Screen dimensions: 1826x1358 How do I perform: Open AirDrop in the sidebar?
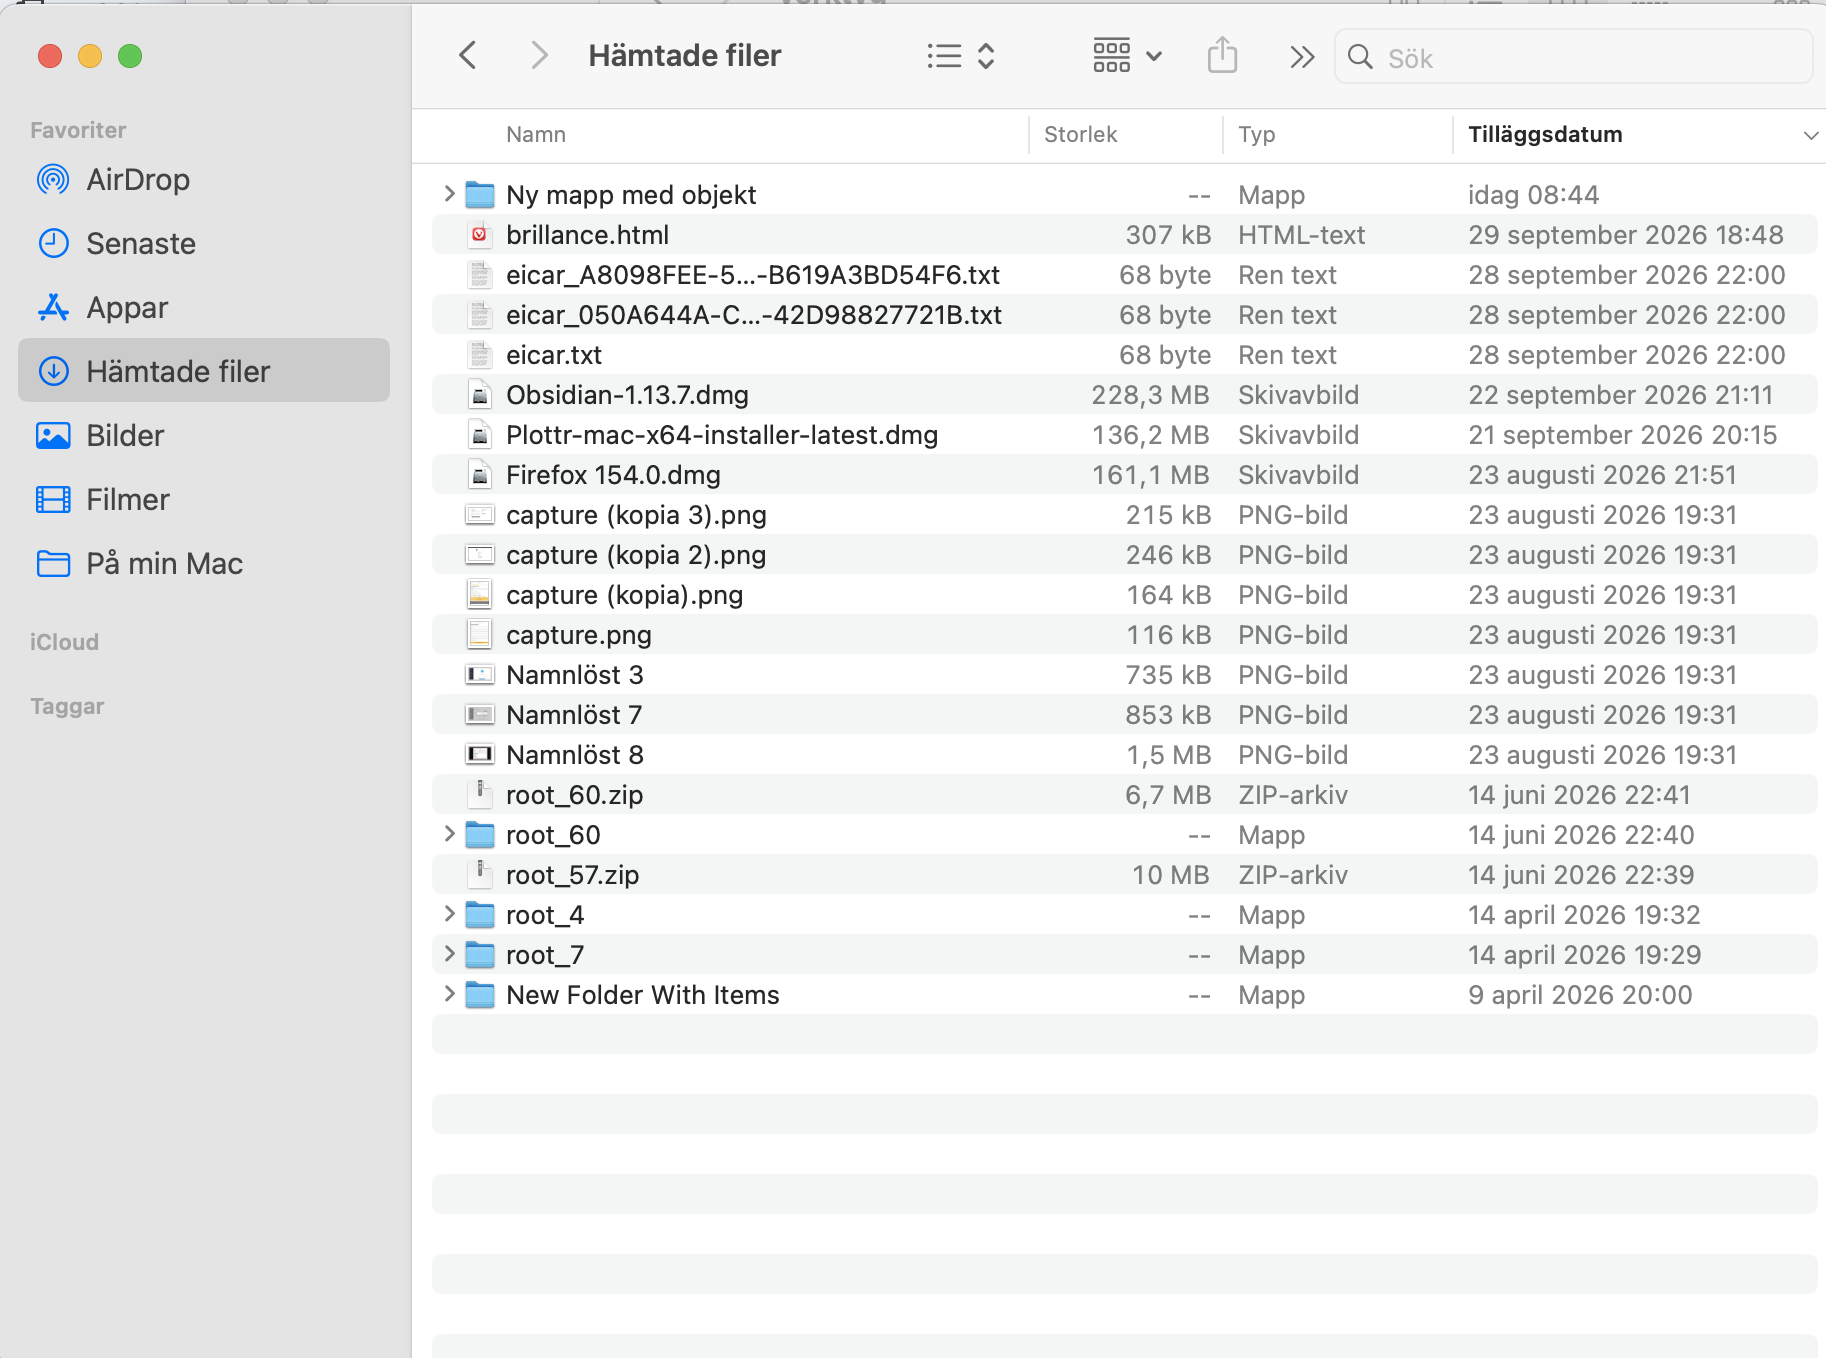click(204, 180)
